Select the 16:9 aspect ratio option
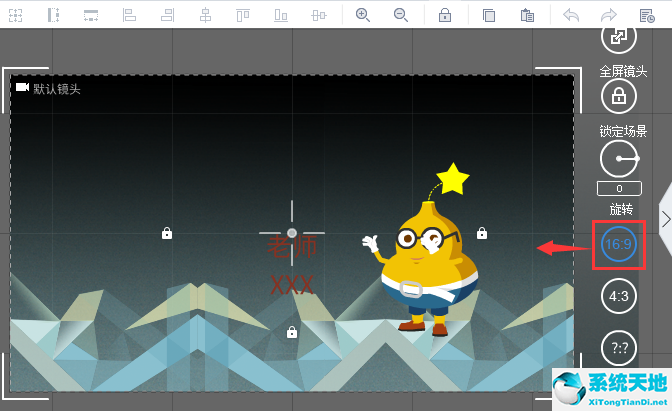The height and width of the screenshot is (411, 672). tap(619, 243)
